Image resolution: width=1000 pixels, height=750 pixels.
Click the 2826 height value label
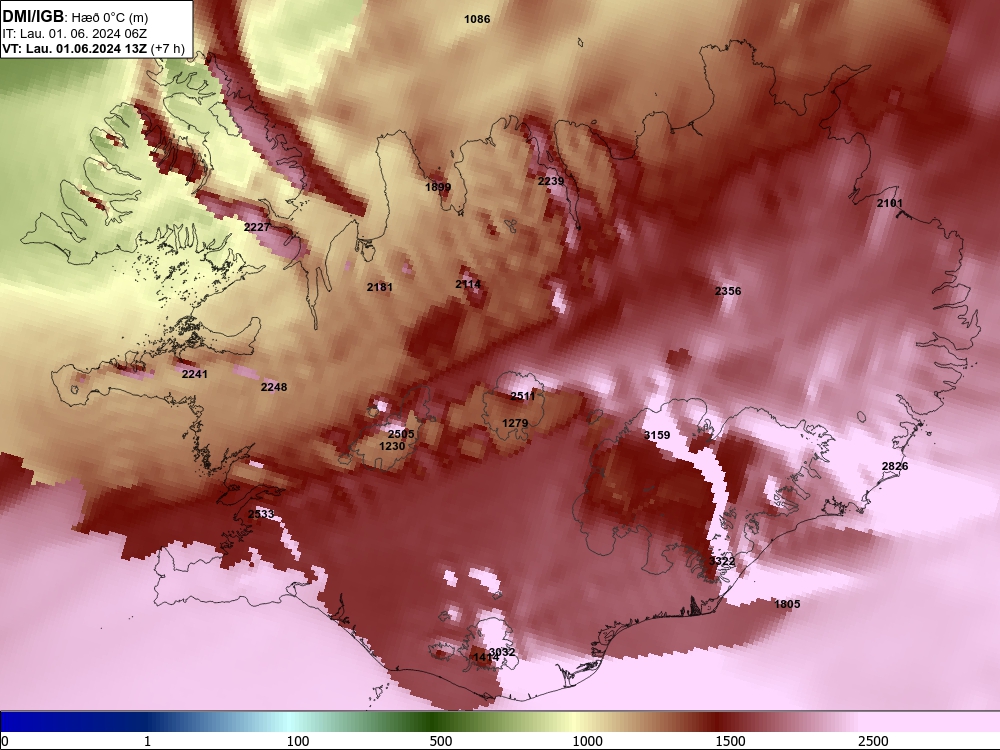click(x=895, y=466)
